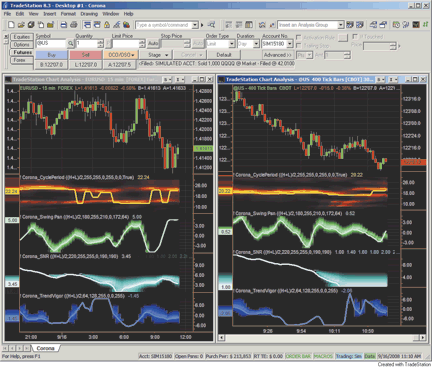Click inside the Quantity input field
Screen dimensions: 432x367
(x=86, y=44)
